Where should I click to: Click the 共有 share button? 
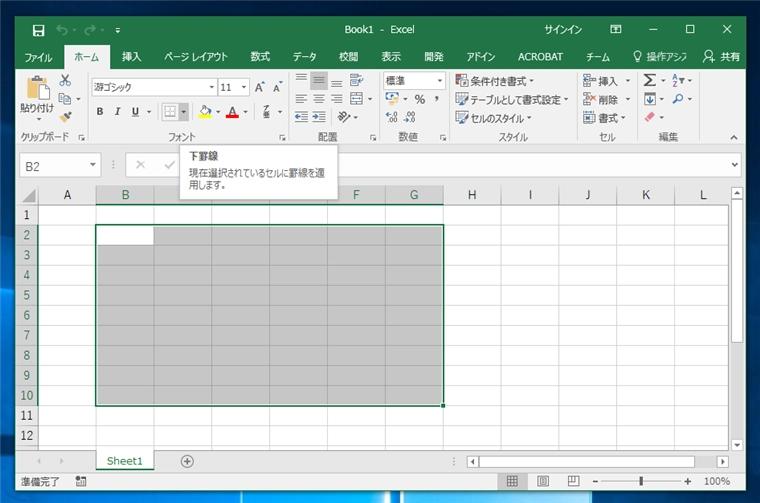721,57
